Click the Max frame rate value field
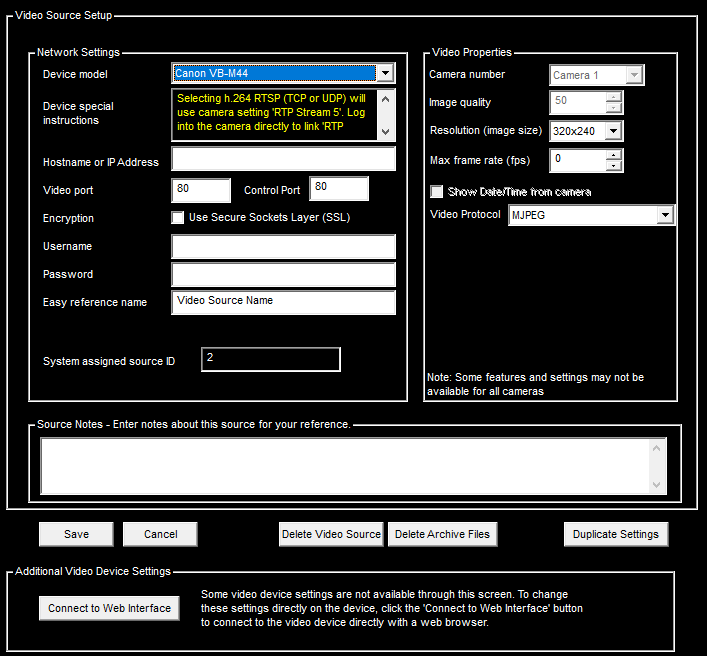This screenshot has width=707, height=656. pyautogui.click(x=578, y=161)
